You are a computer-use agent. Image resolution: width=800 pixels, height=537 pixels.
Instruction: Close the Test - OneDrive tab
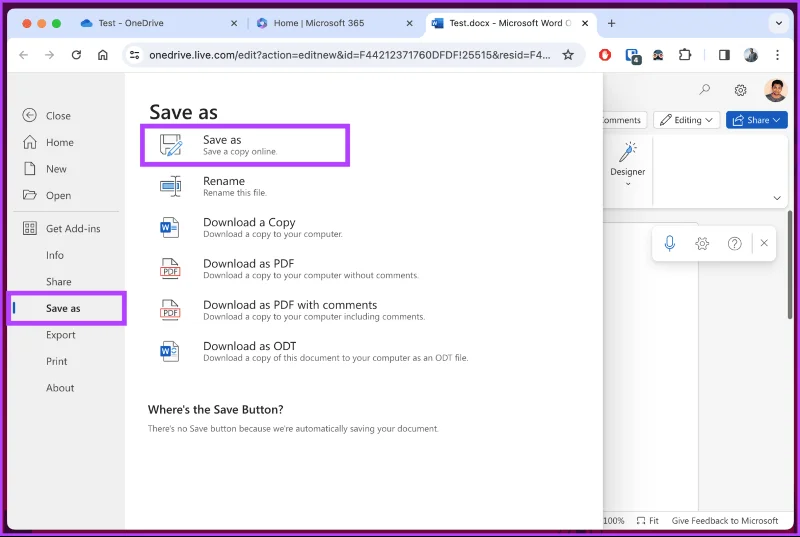click(x=234, y=23)
